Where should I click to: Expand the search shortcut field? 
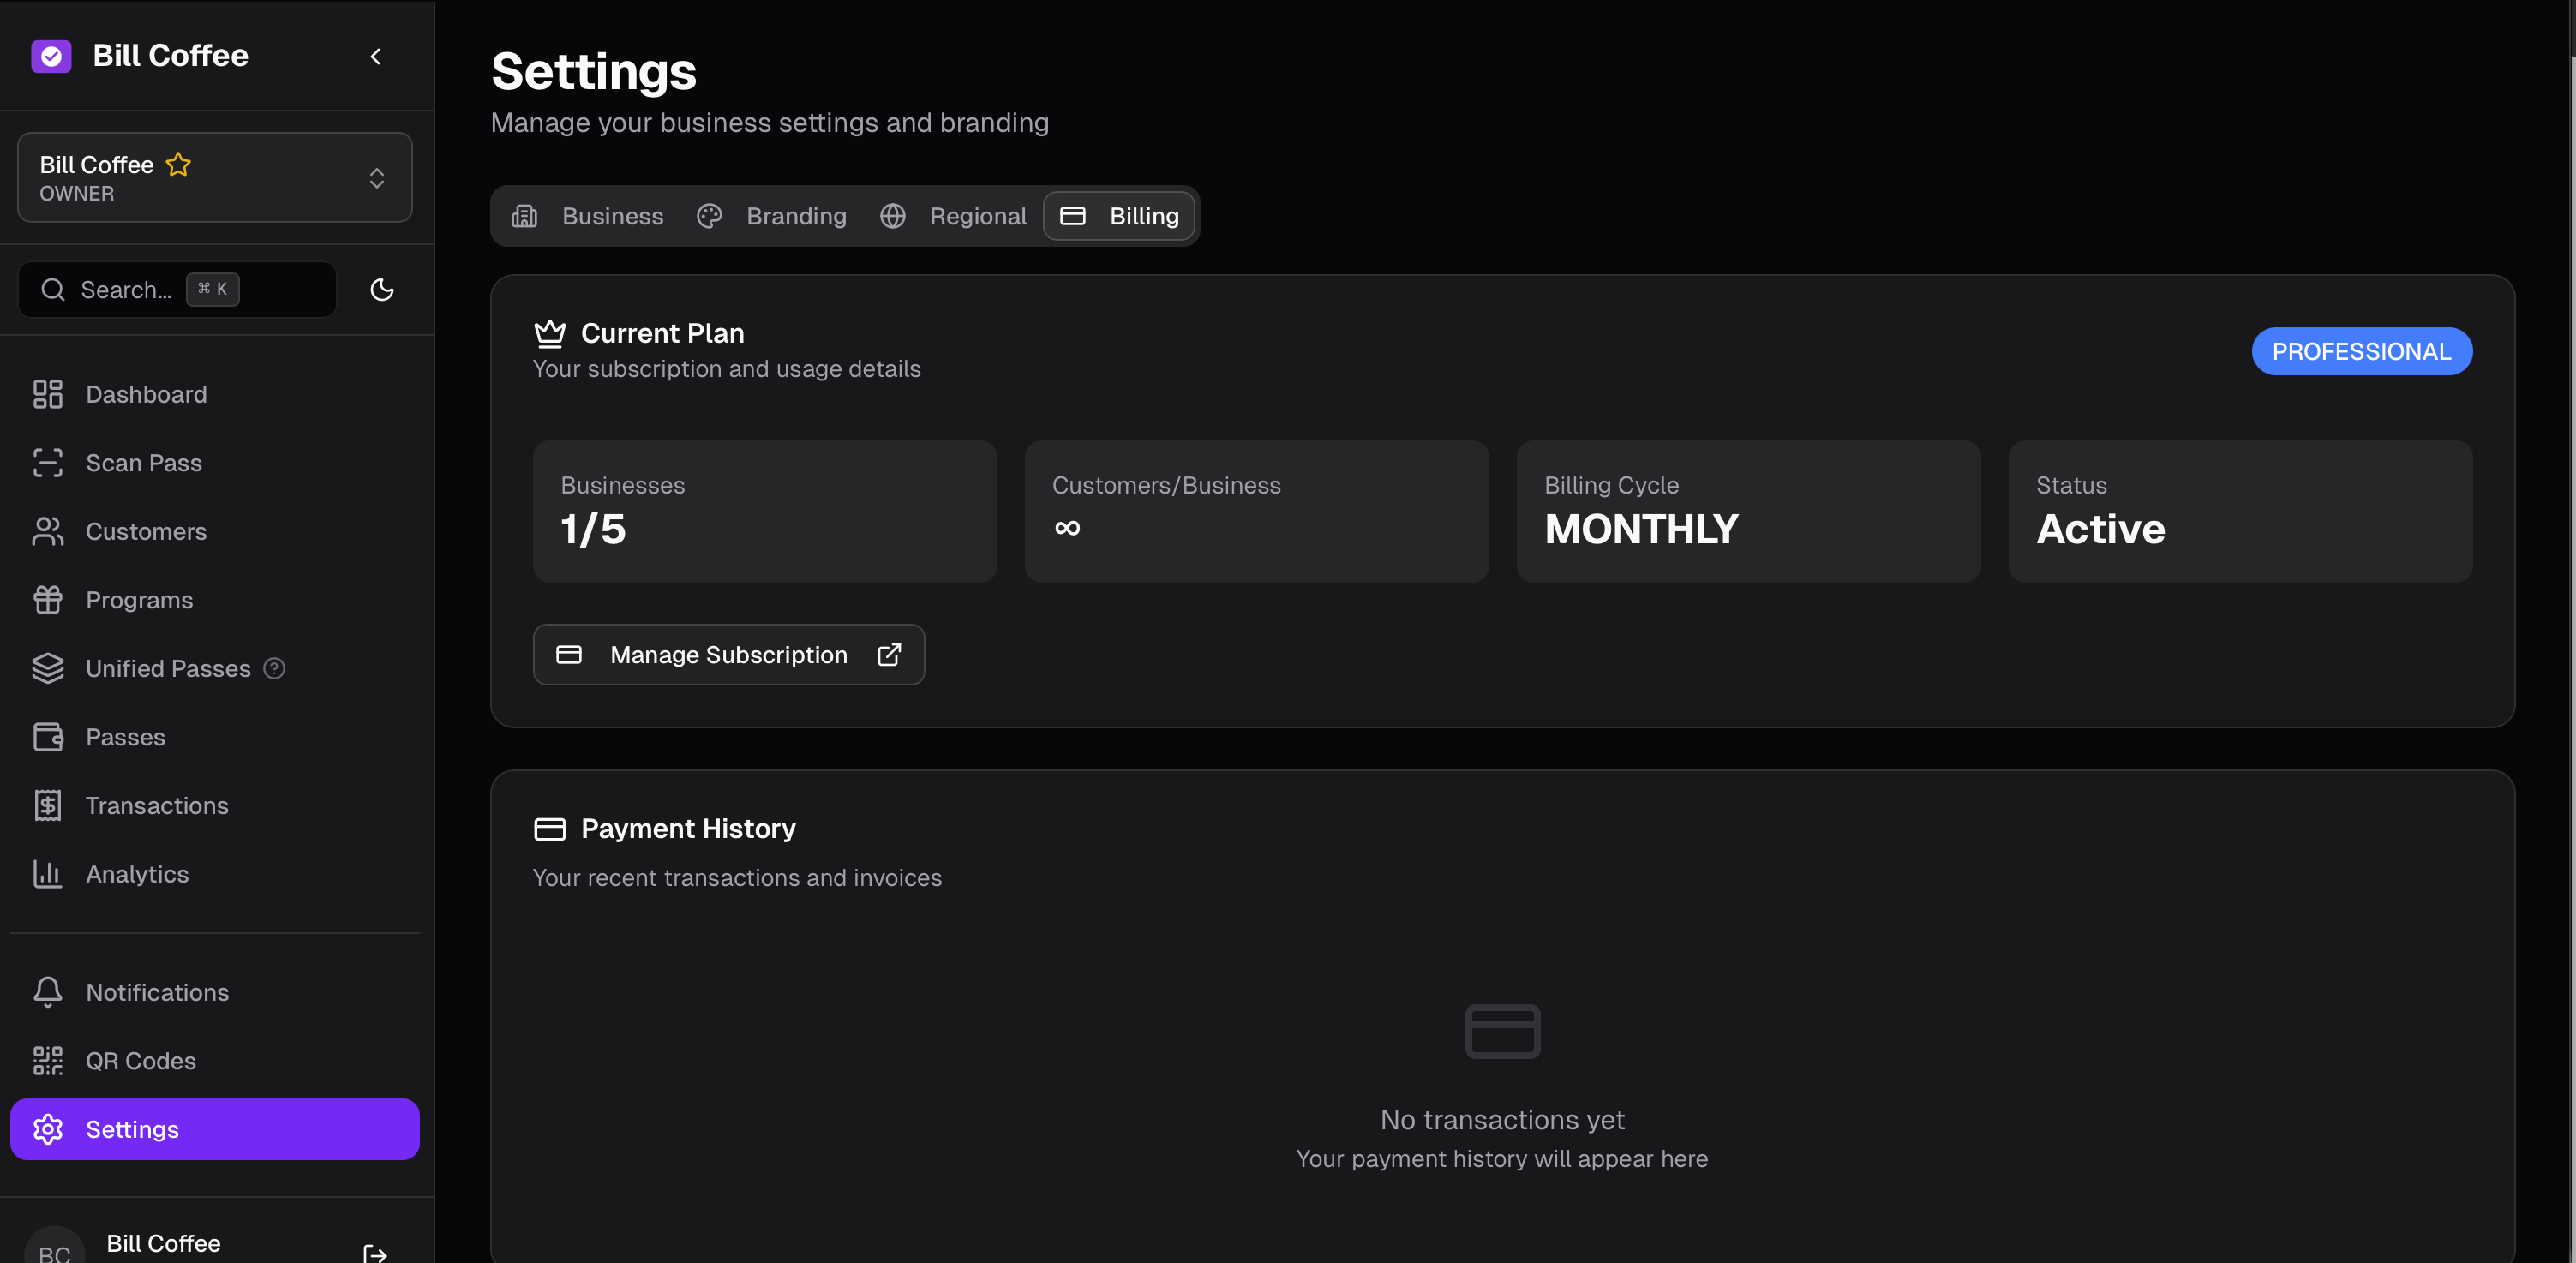212,289
